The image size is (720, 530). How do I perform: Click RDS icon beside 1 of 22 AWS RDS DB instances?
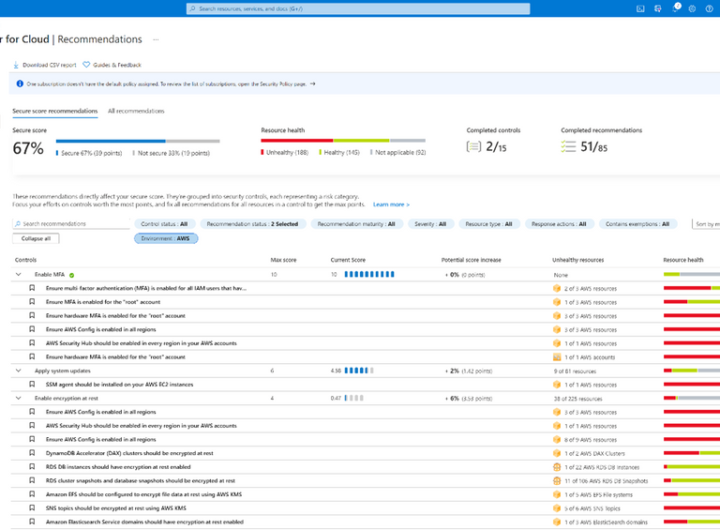click(x=557, y=467)
